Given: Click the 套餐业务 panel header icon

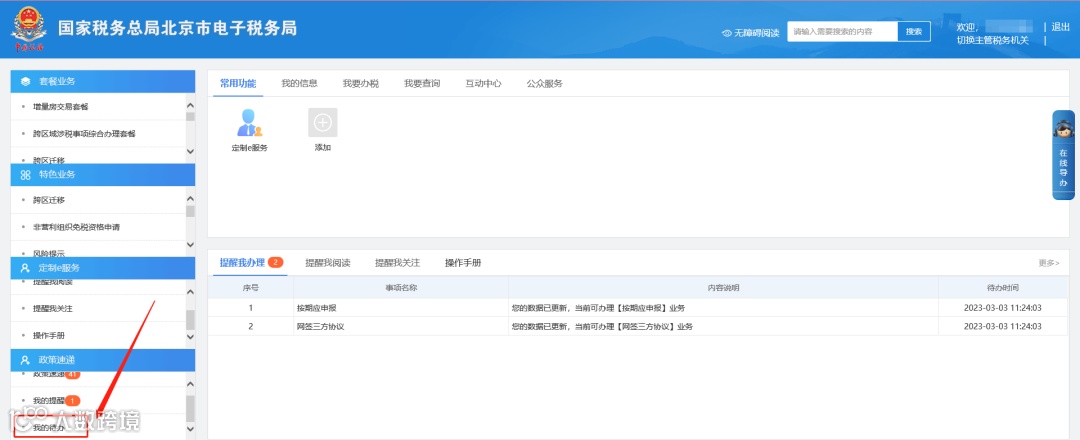Looking at the screenshot, I should (25, 81).
